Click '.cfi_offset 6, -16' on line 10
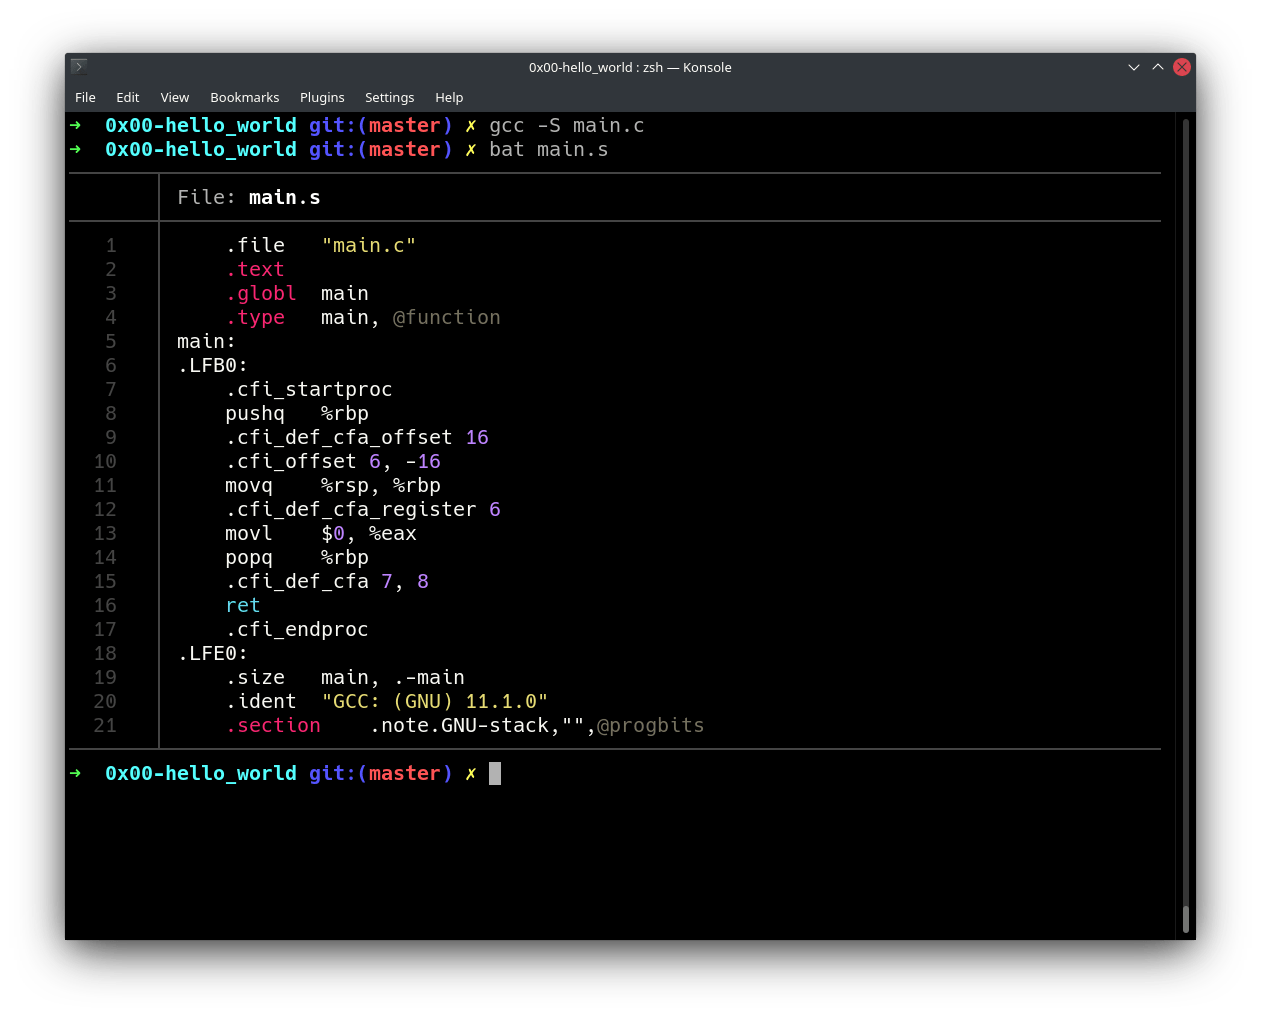The height and width of the screenshot is (1017, 1261). 333,461
